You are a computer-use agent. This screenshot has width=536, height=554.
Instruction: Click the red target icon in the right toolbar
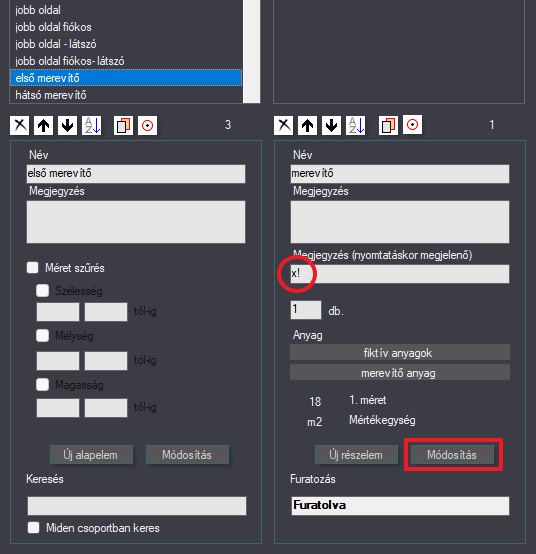412,125
